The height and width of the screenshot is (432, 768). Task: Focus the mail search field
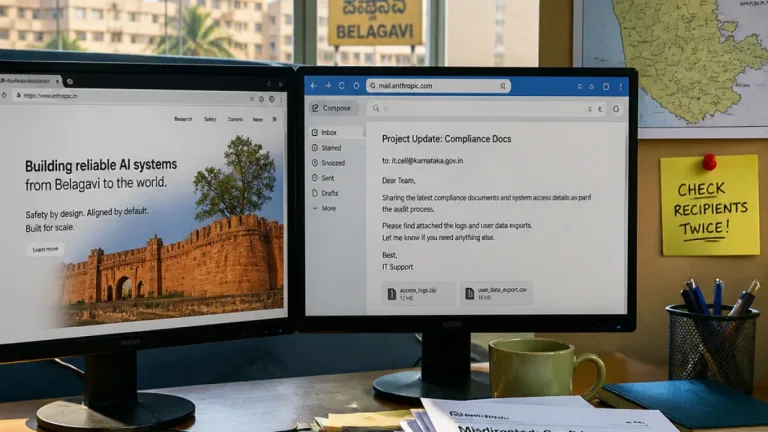(x=485, y=109)
